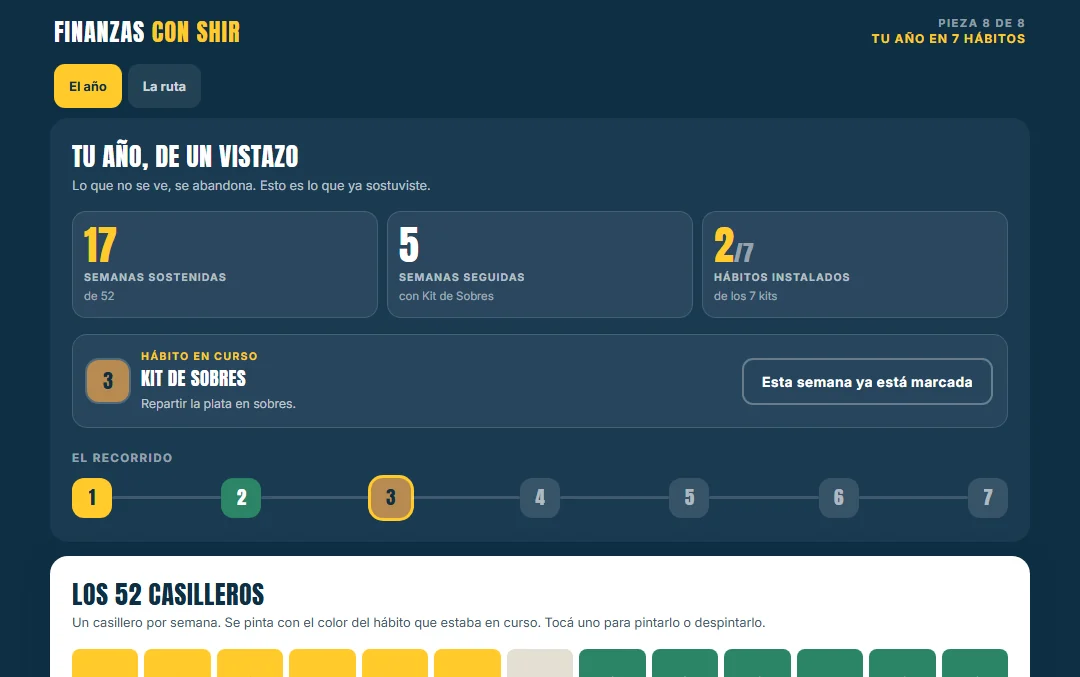Screen dimensions: 1080x677
Task: Click the text 'de 52'
Action: click(99, 296)
